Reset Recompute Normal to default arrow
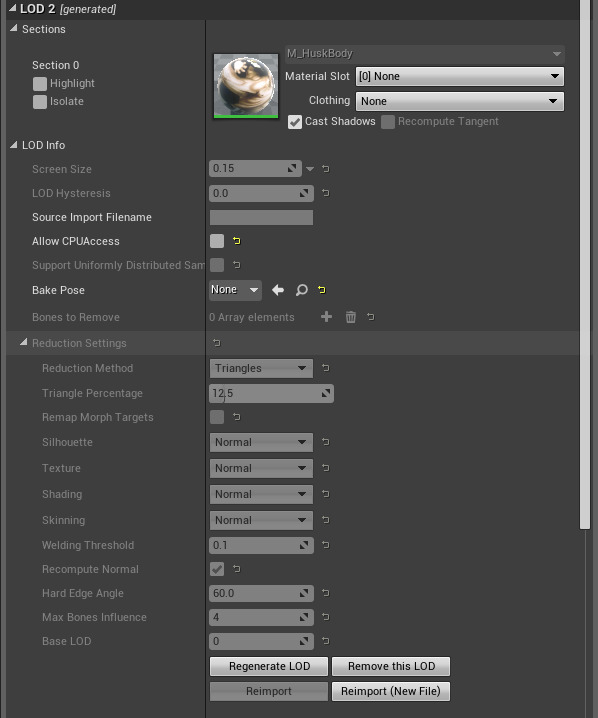This screenshot has height=718, width=598. [x=236, y=569]
